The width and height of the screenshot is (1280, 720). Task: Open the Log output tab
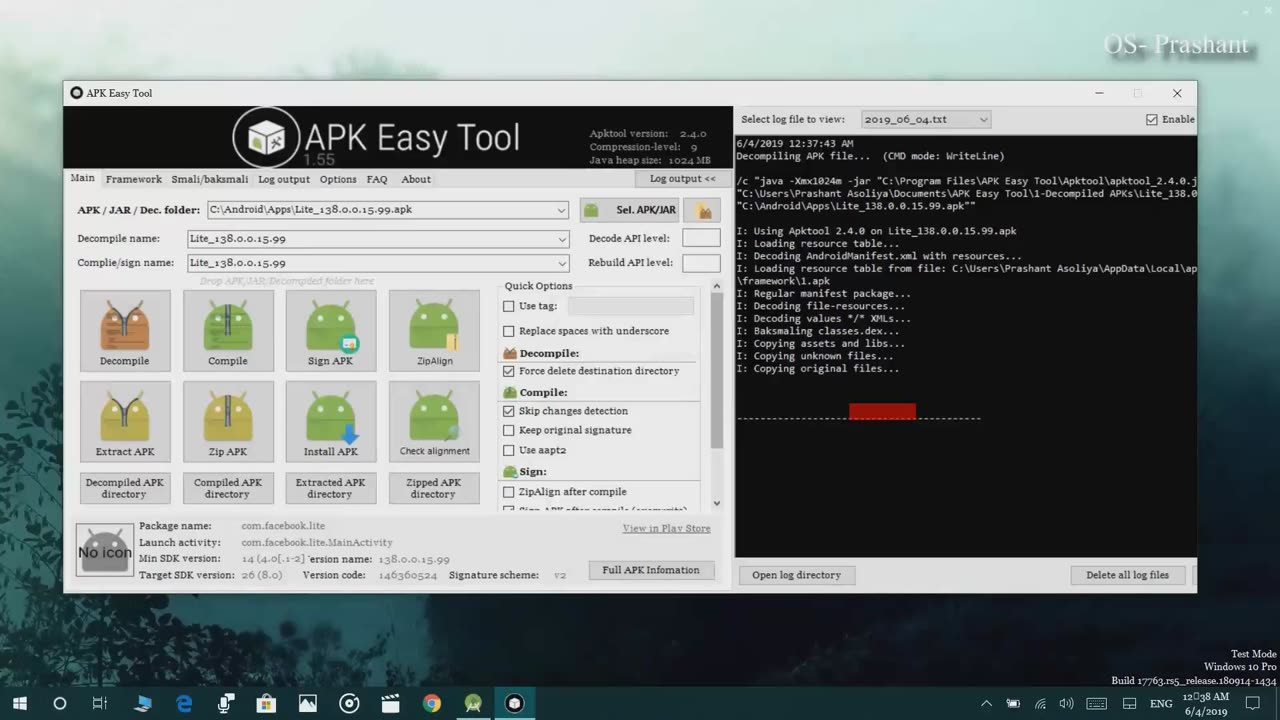(284, 179)
